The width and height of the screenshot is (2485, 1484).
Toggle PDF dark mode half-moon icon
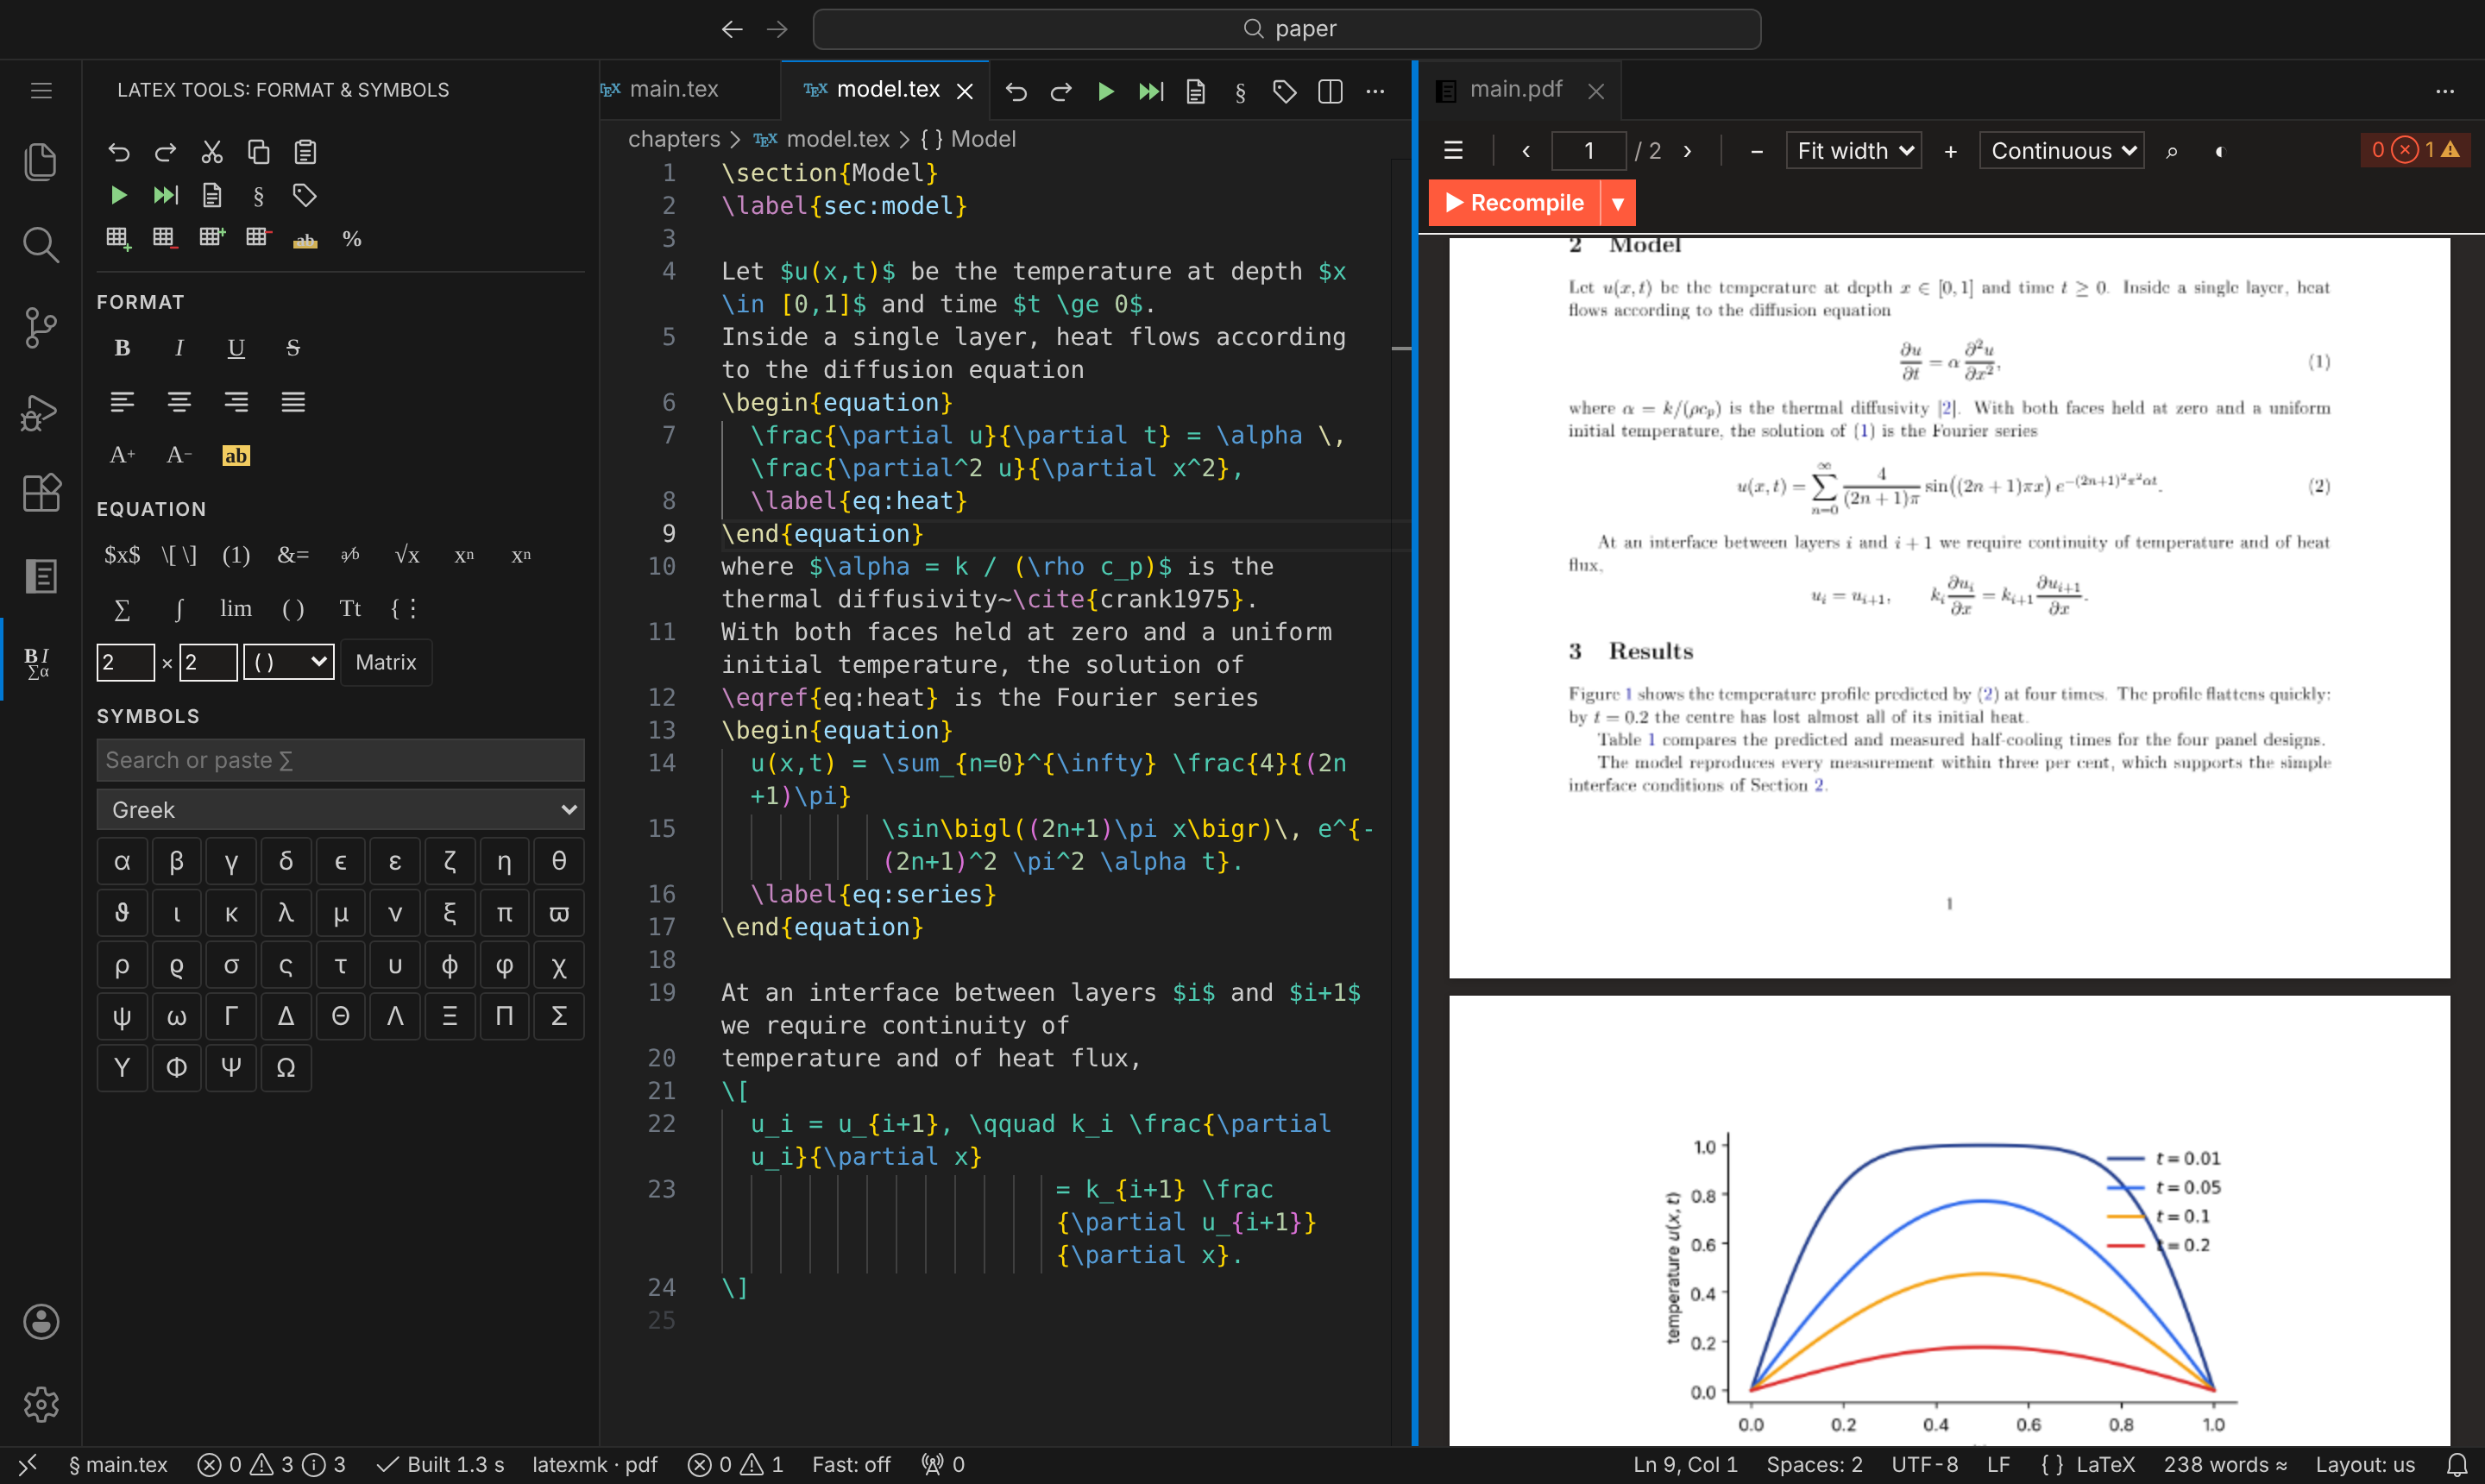pyautogui.click(x=2219, y=151)
